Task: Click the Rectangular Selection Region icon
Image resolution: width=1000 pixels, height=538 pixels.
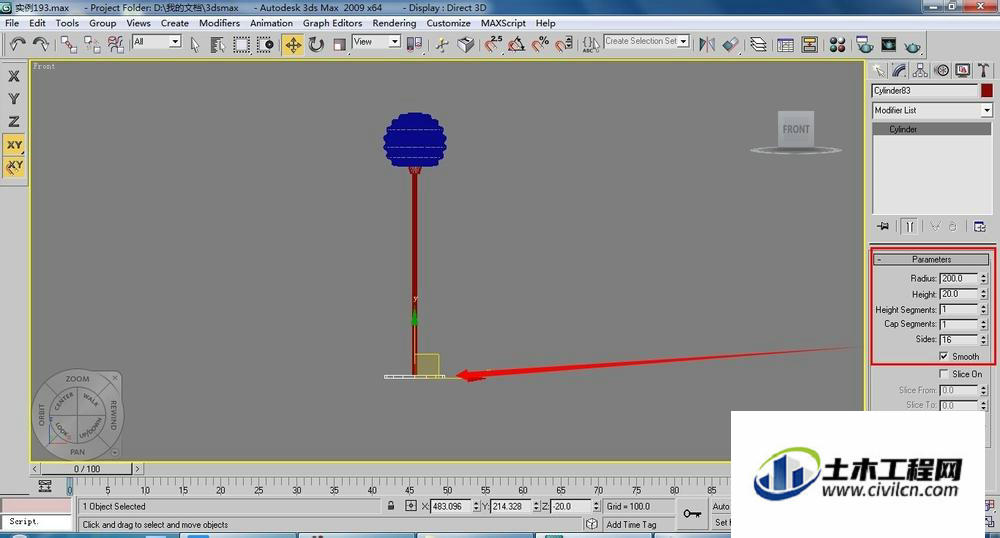Action: pos(241,45)
